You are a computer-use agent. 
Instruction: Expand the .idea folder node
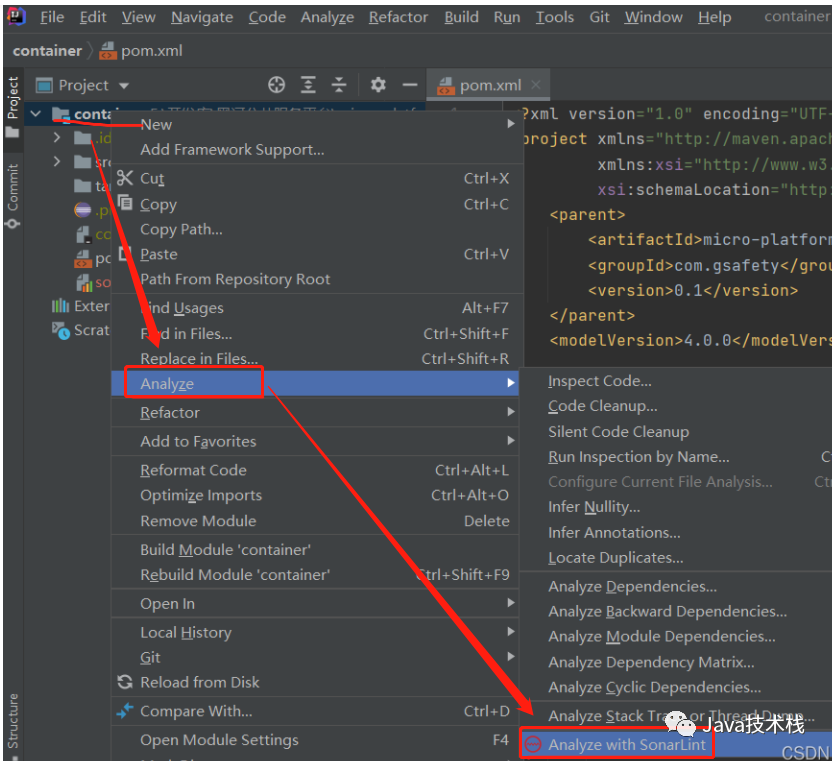pyautogui.click(x=57, y=137)
